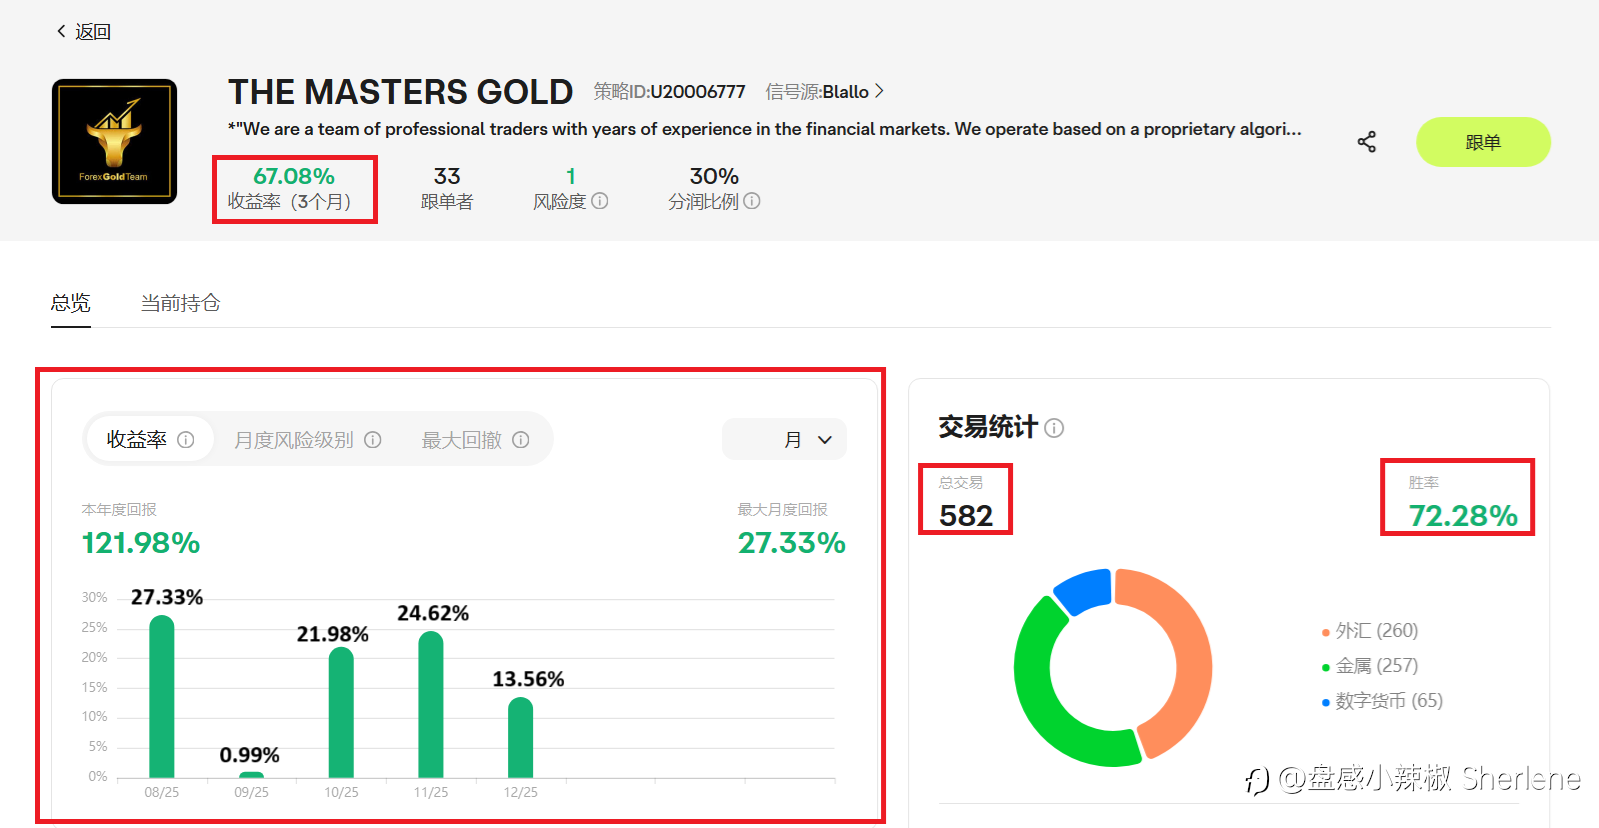Image resolution: width=1599 pixels, height=828 pixels.
Task: Click the 信号源:Blallo link
Action: (x=817, y=92)
